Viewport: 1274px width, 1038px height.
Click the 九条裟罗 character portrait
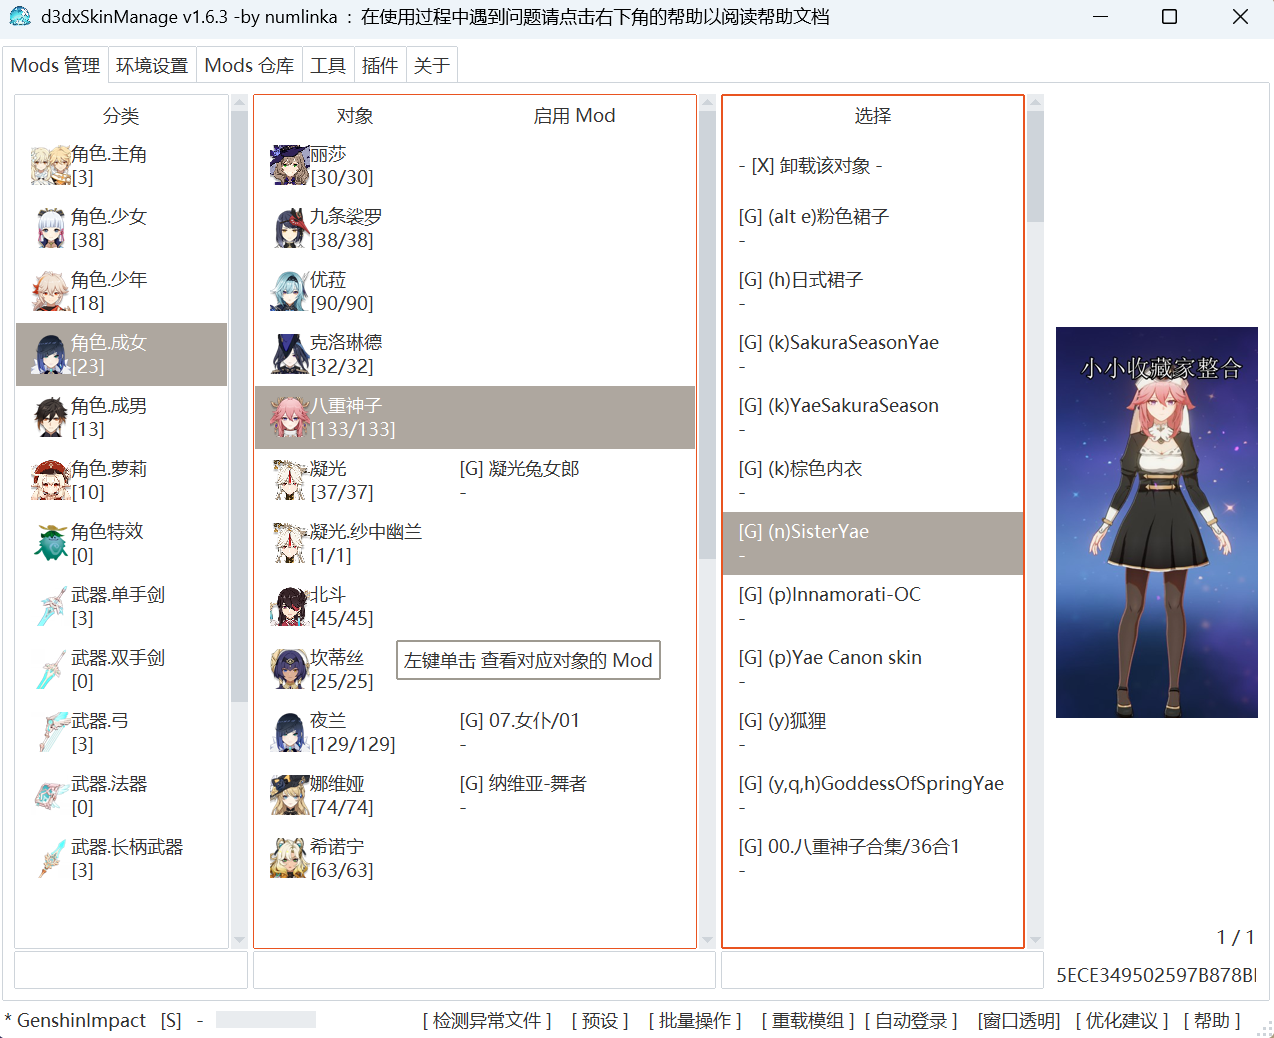tap(290, 229)
